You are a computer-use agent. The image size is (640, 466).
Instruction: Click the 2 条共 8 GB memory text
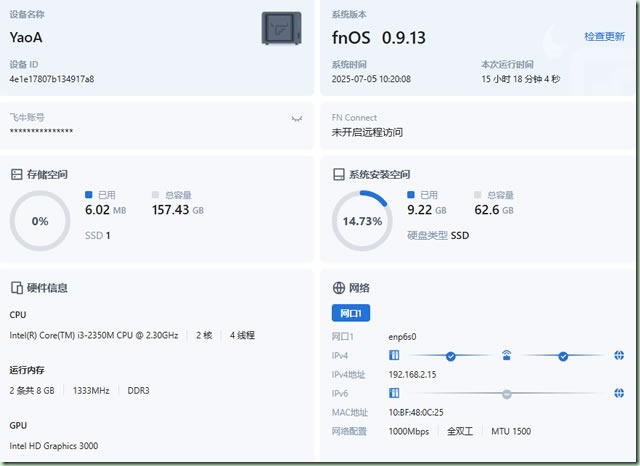pos(32,391)
